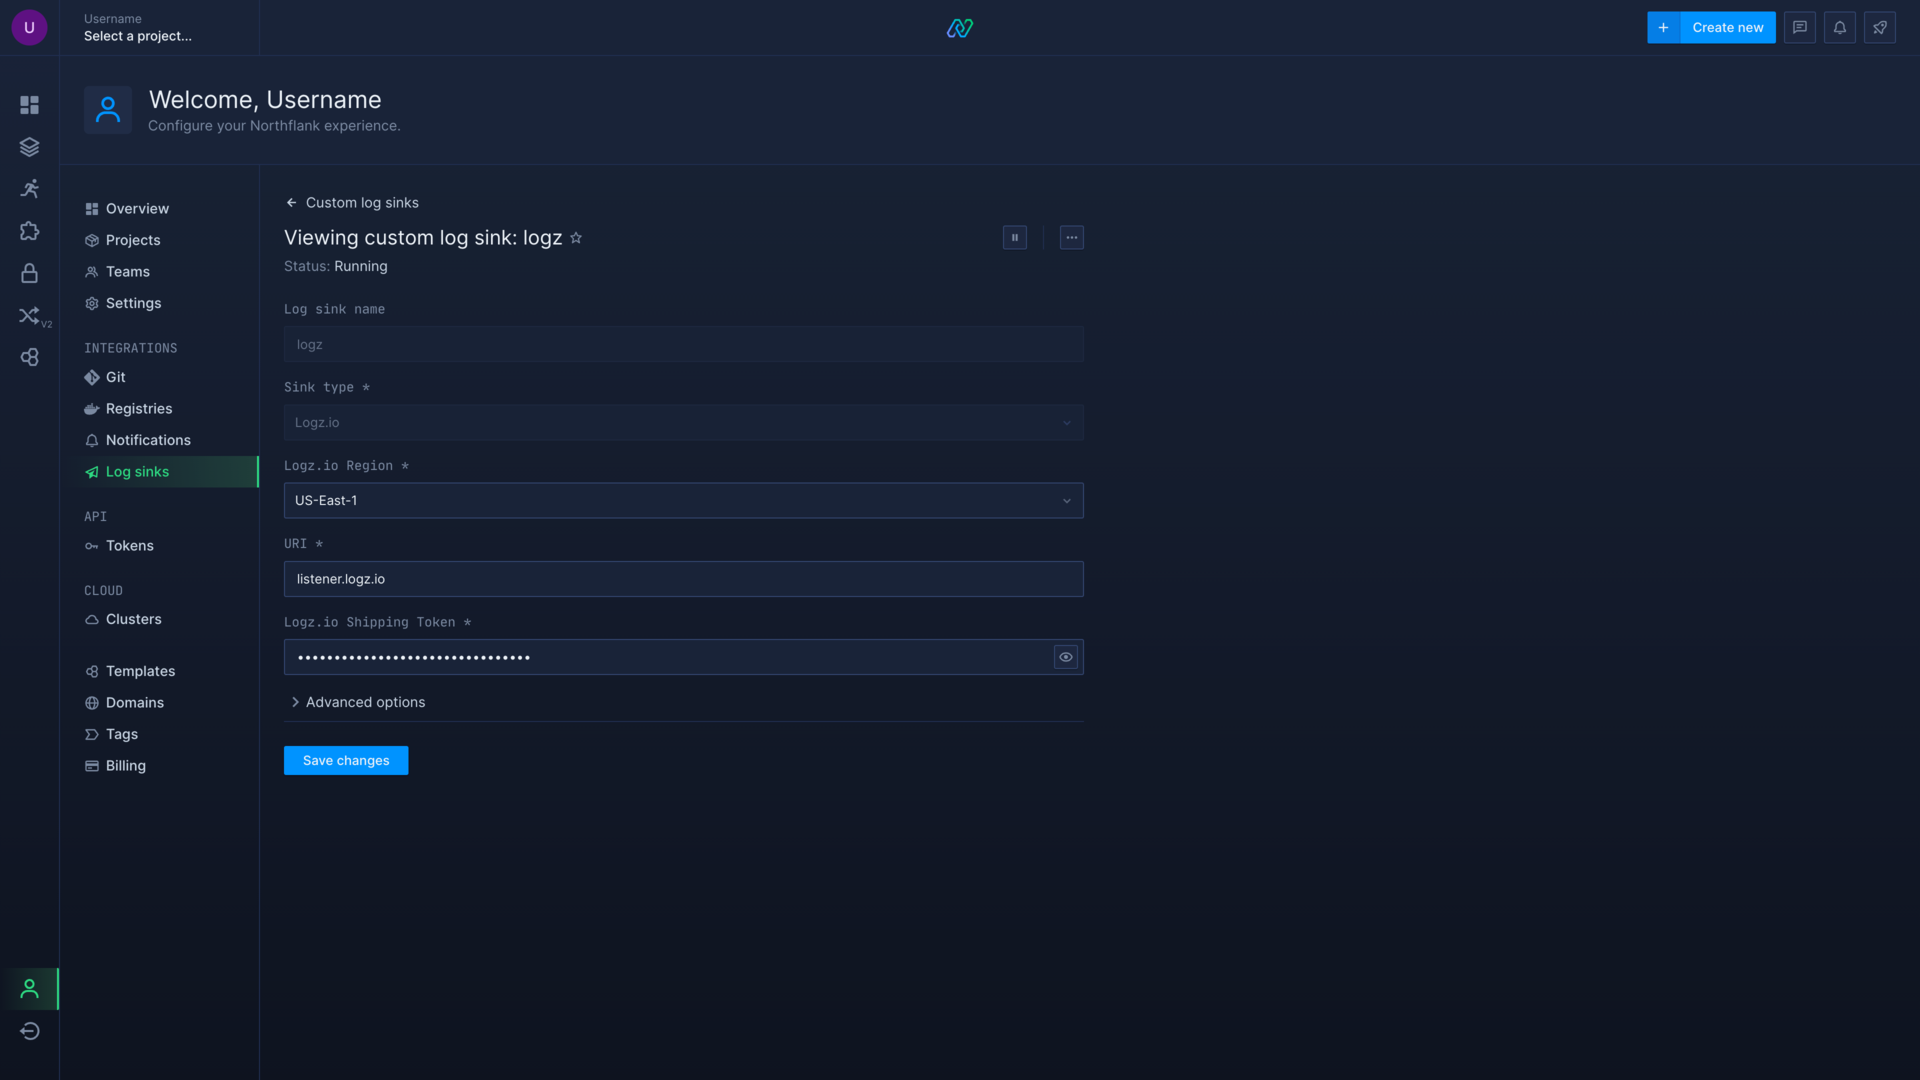Open Billing in sidebar
The image size is (1920, 1080).
click(x=115, y=766)
